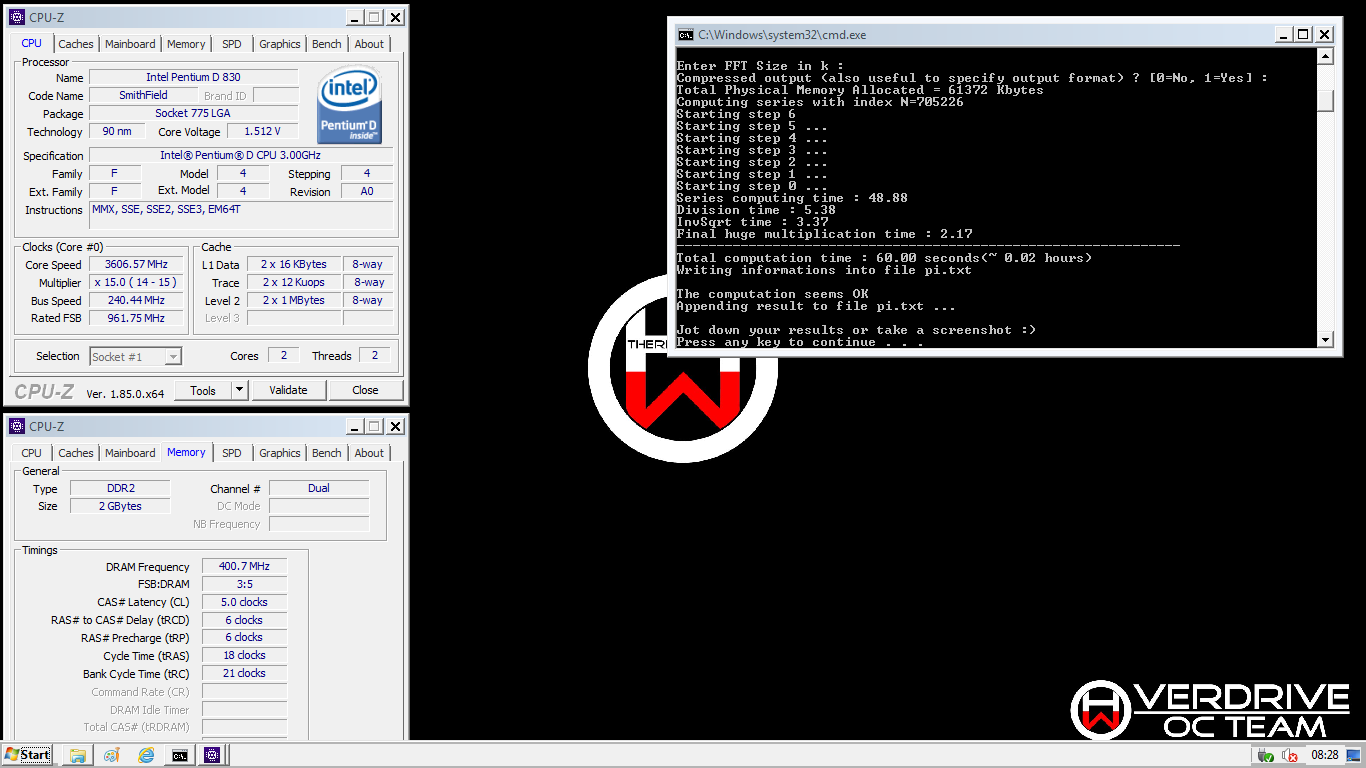Click the taskbar clock showing 08:28
This screenshot has height=768, width=1366.
[x=1325, y=755]
